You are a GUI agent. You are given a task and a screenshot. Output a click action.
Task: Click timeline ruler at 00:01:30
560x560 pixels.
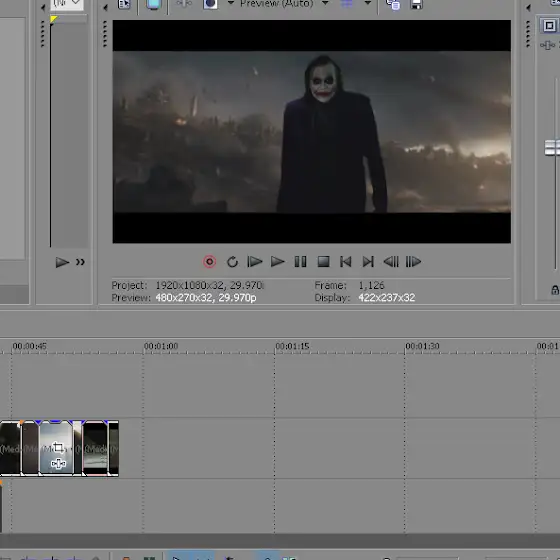422,346
